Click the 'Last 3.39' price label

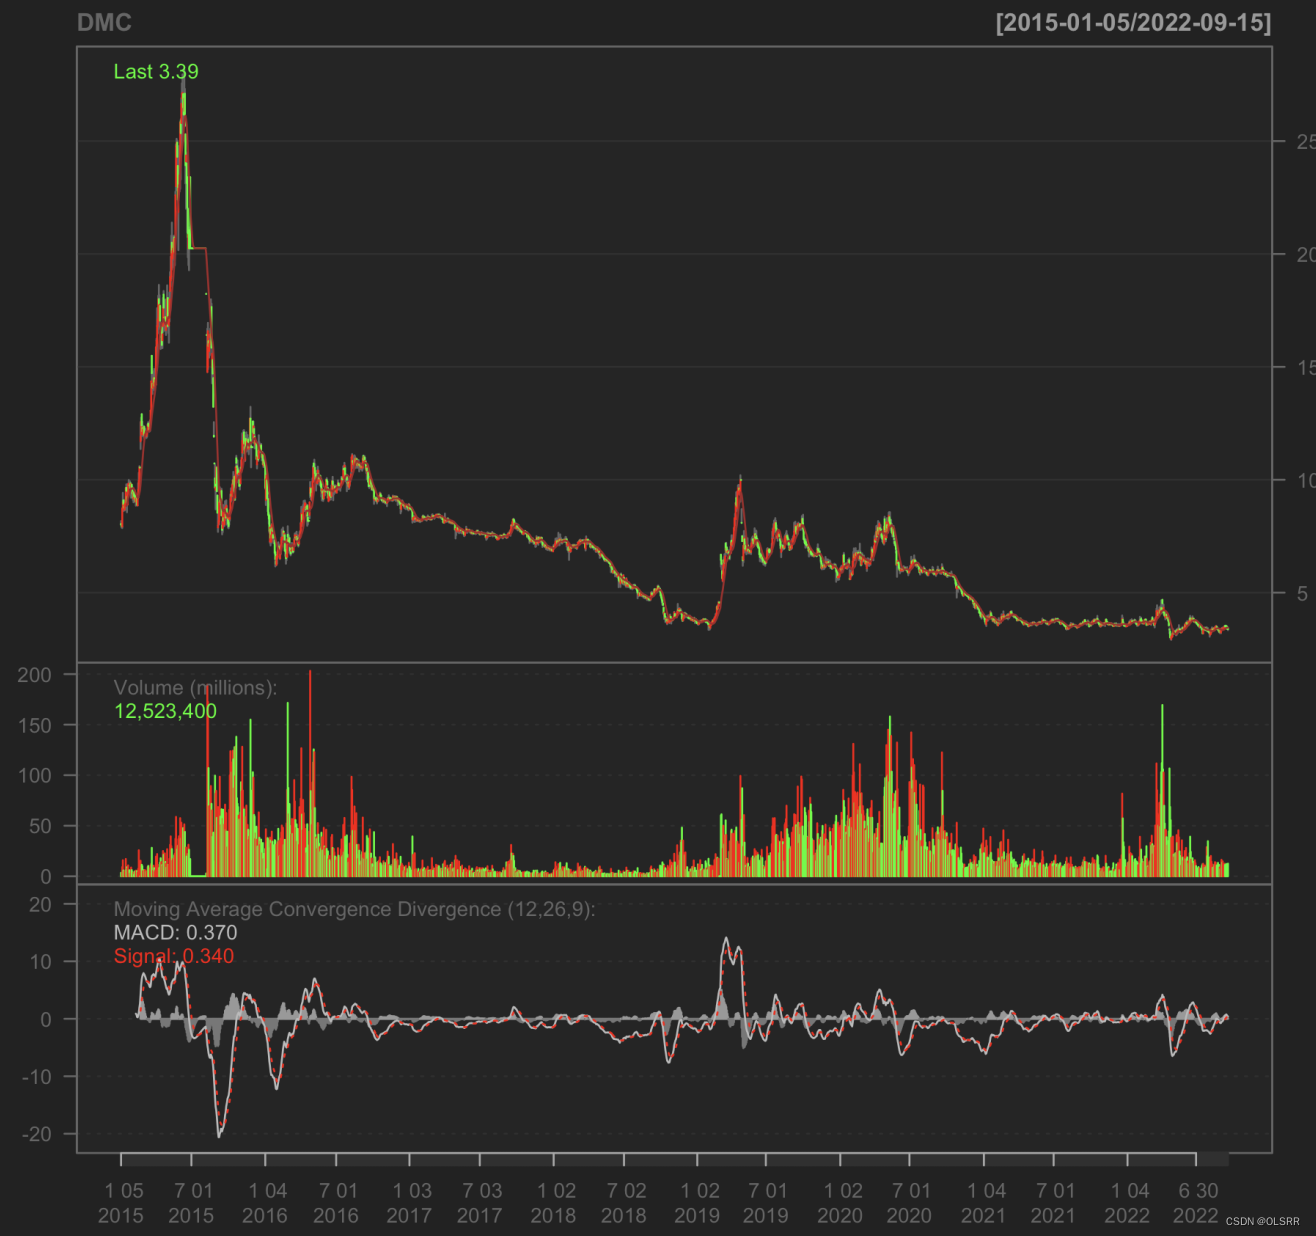click(156, 72)
